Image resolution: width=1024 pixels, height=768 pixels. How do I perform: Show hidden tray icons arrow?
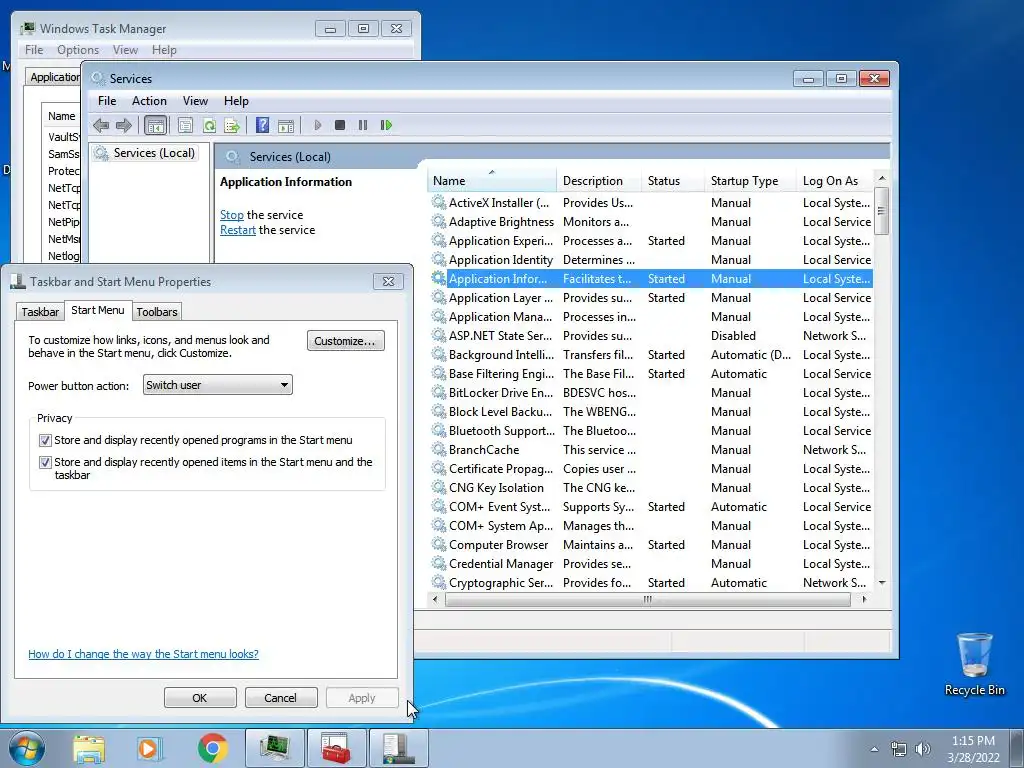874,749
